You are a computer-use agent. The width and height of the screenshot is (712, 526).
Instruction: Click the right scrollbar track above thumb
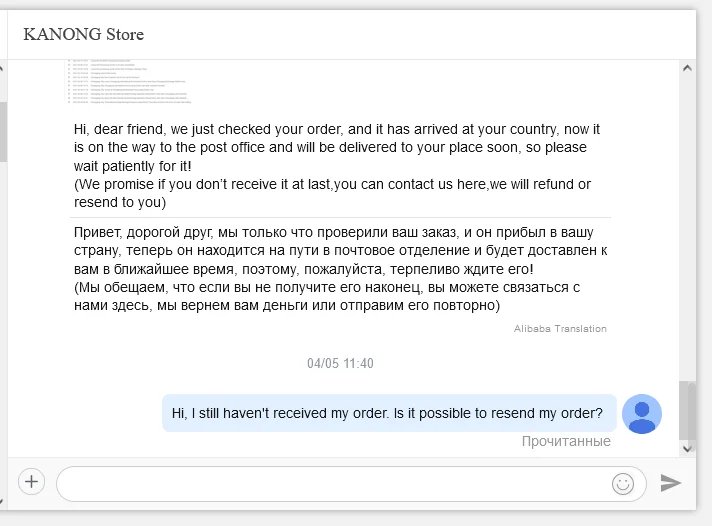(688, 220)
